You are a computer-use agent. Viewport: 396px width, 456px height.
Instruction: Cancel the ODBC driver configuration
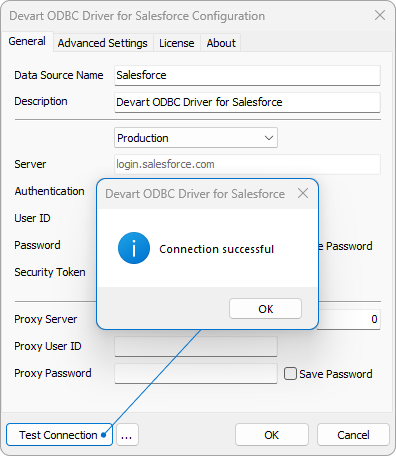coord(353,435)
